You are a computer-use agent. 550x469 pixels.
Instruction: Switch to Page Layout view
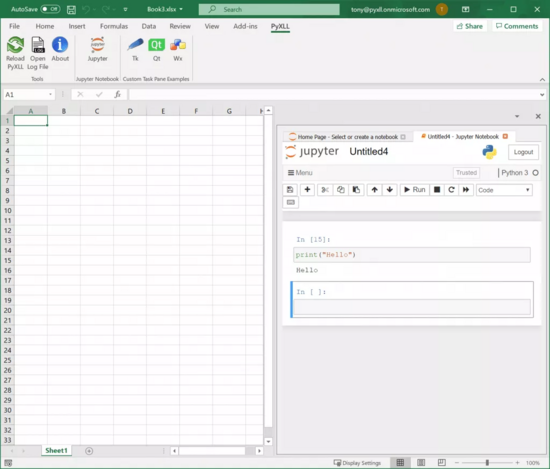(421, 463)
